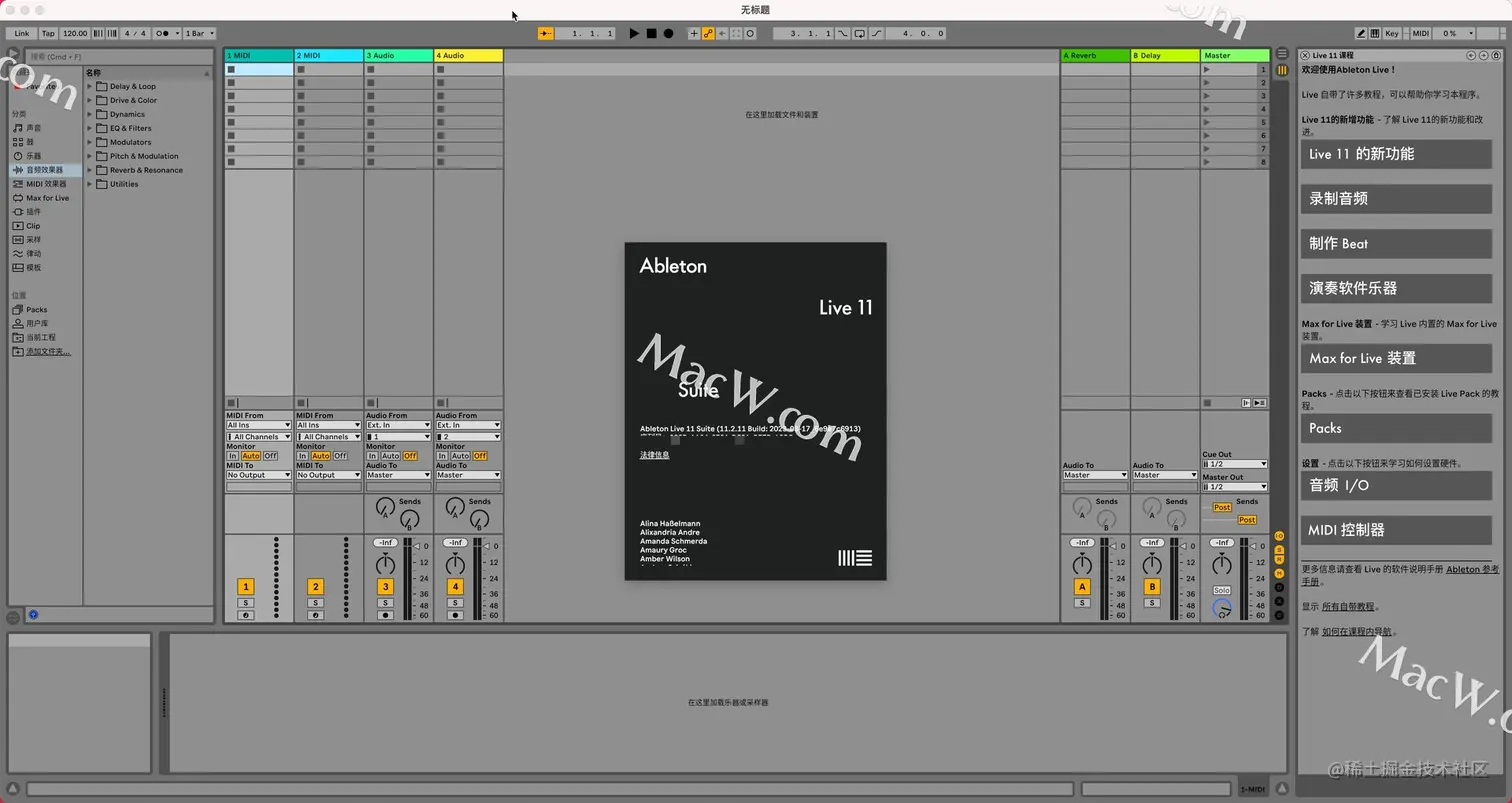Solo track 4 with S button
This screenshot has height=803, width=1512.
(455, 603)
